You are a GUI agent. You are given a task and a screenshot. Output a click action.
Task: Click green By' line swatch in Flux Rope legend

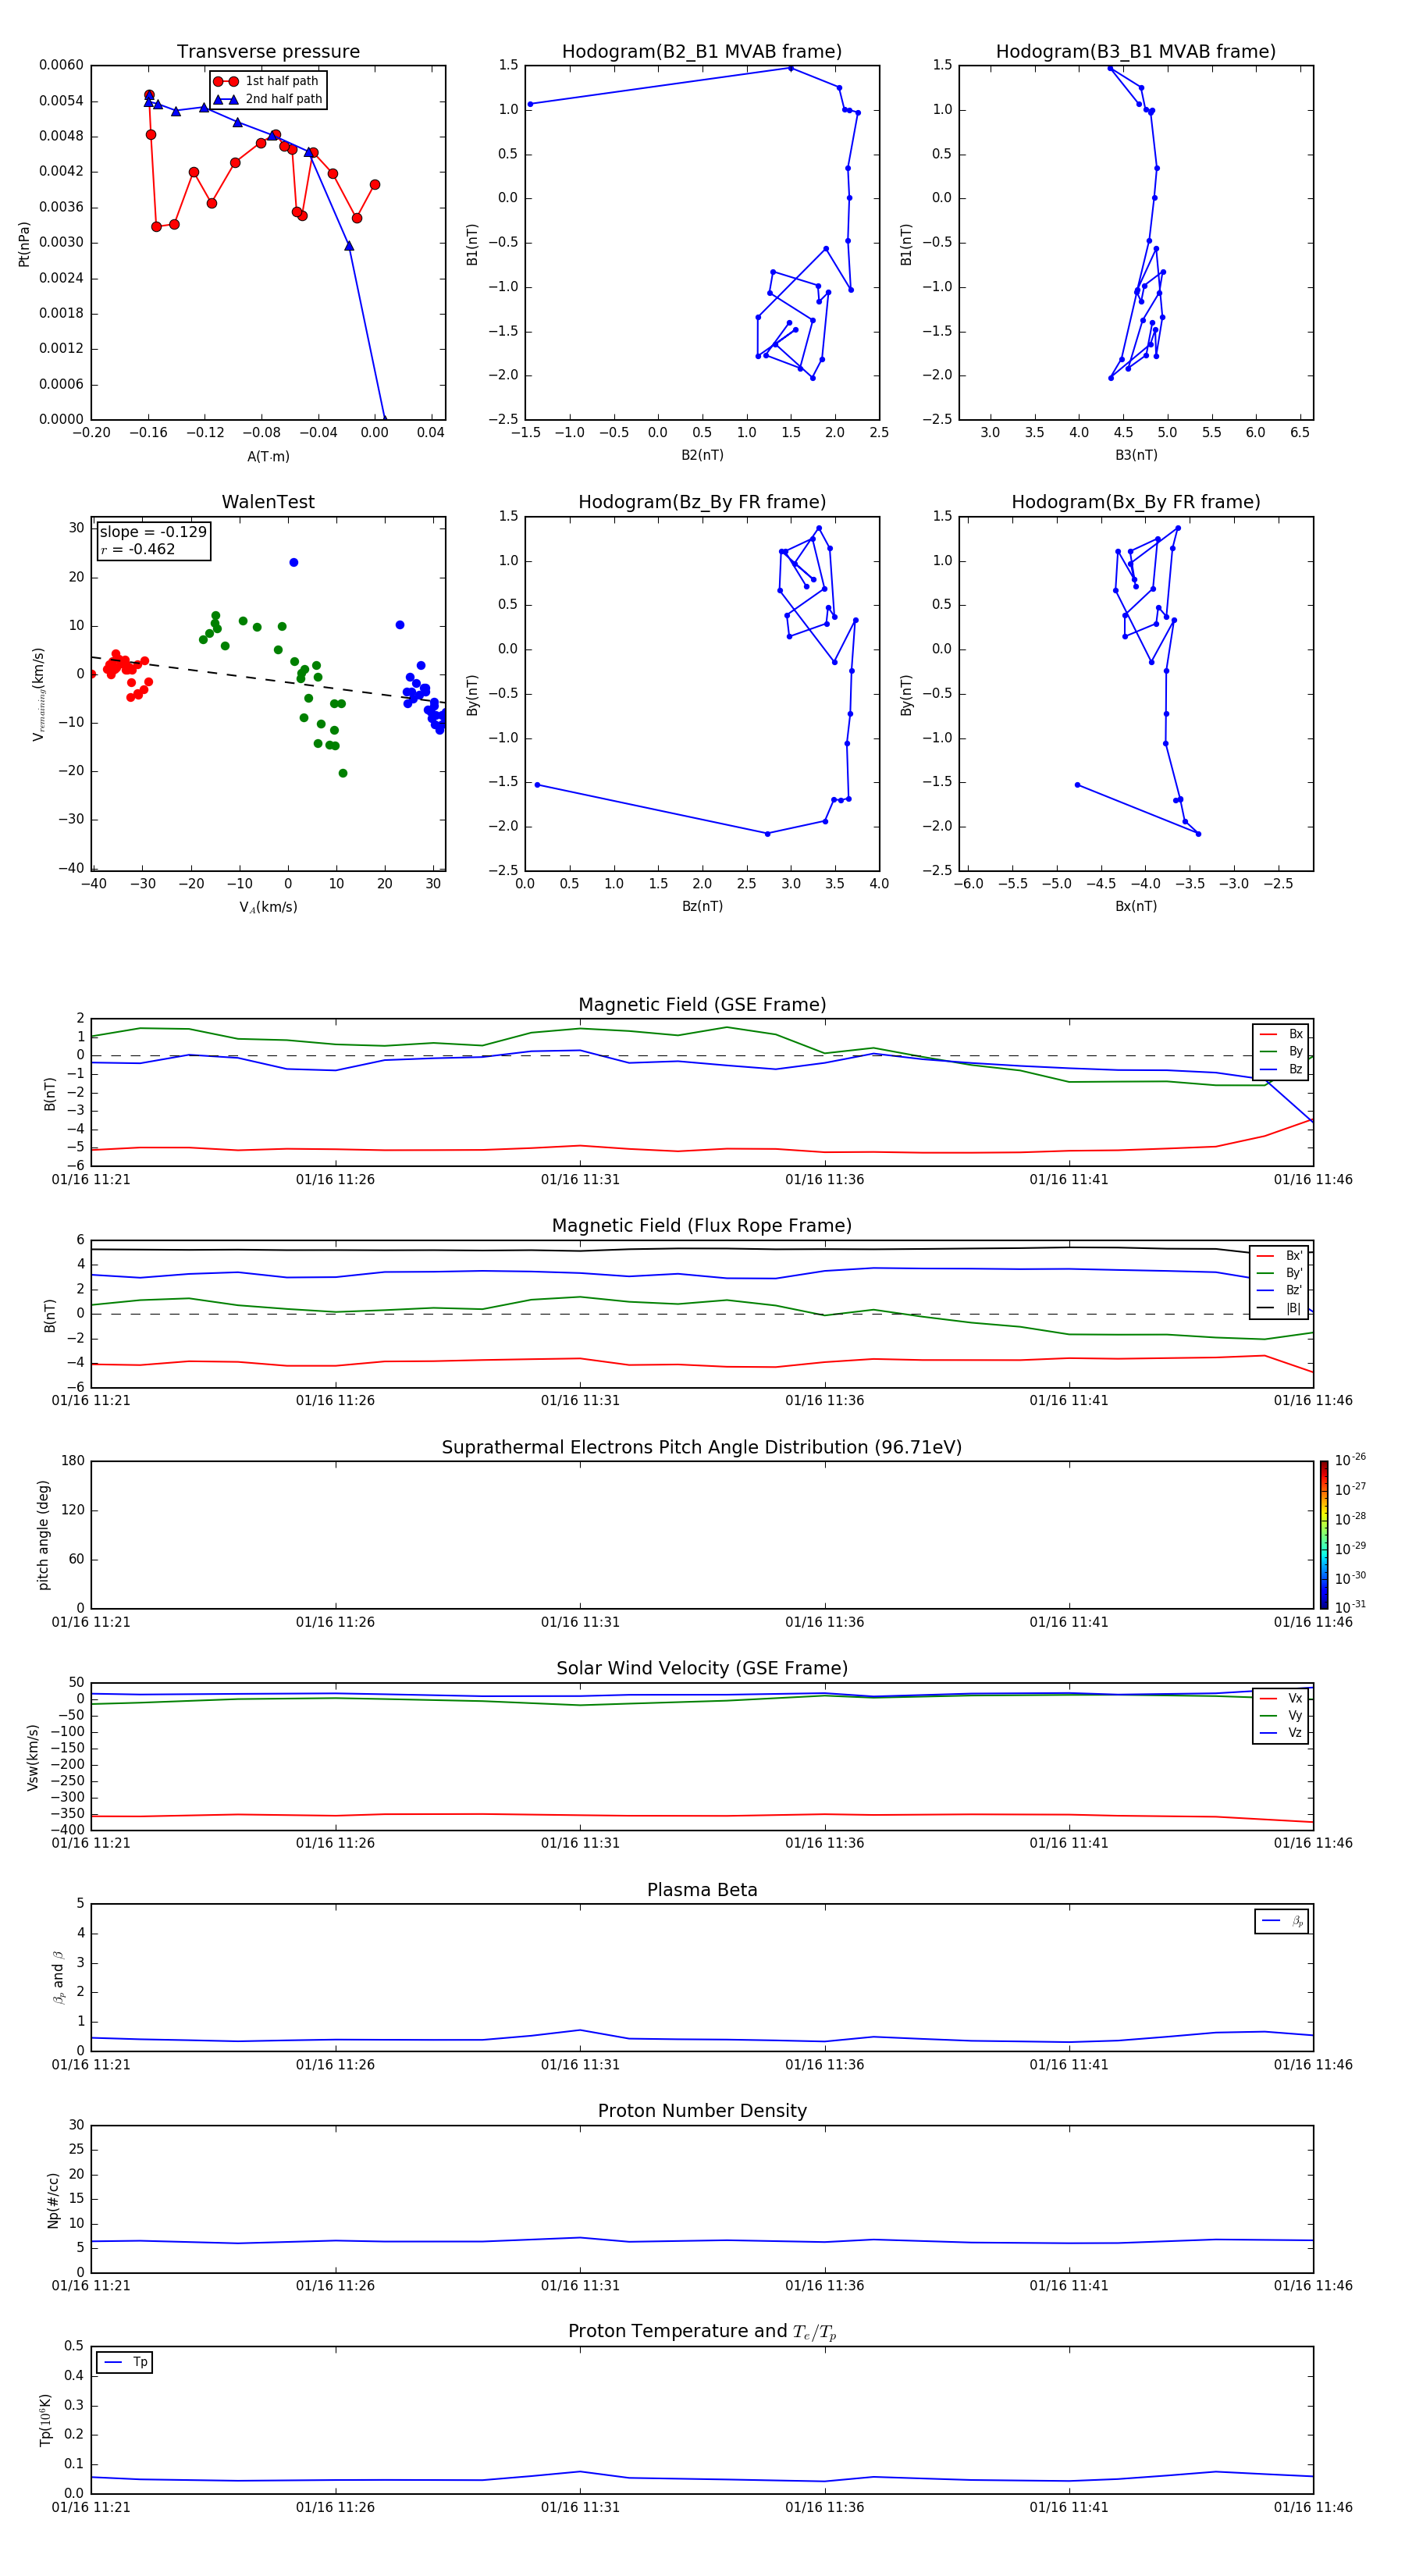(1266, 1274)
